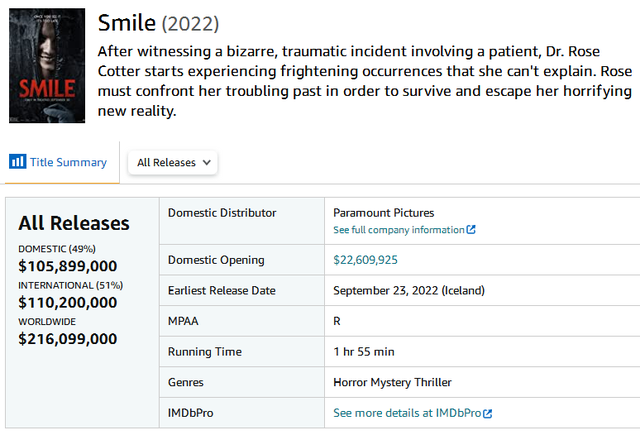Open the $22,609,925 domestic opening link

(365, 260)
